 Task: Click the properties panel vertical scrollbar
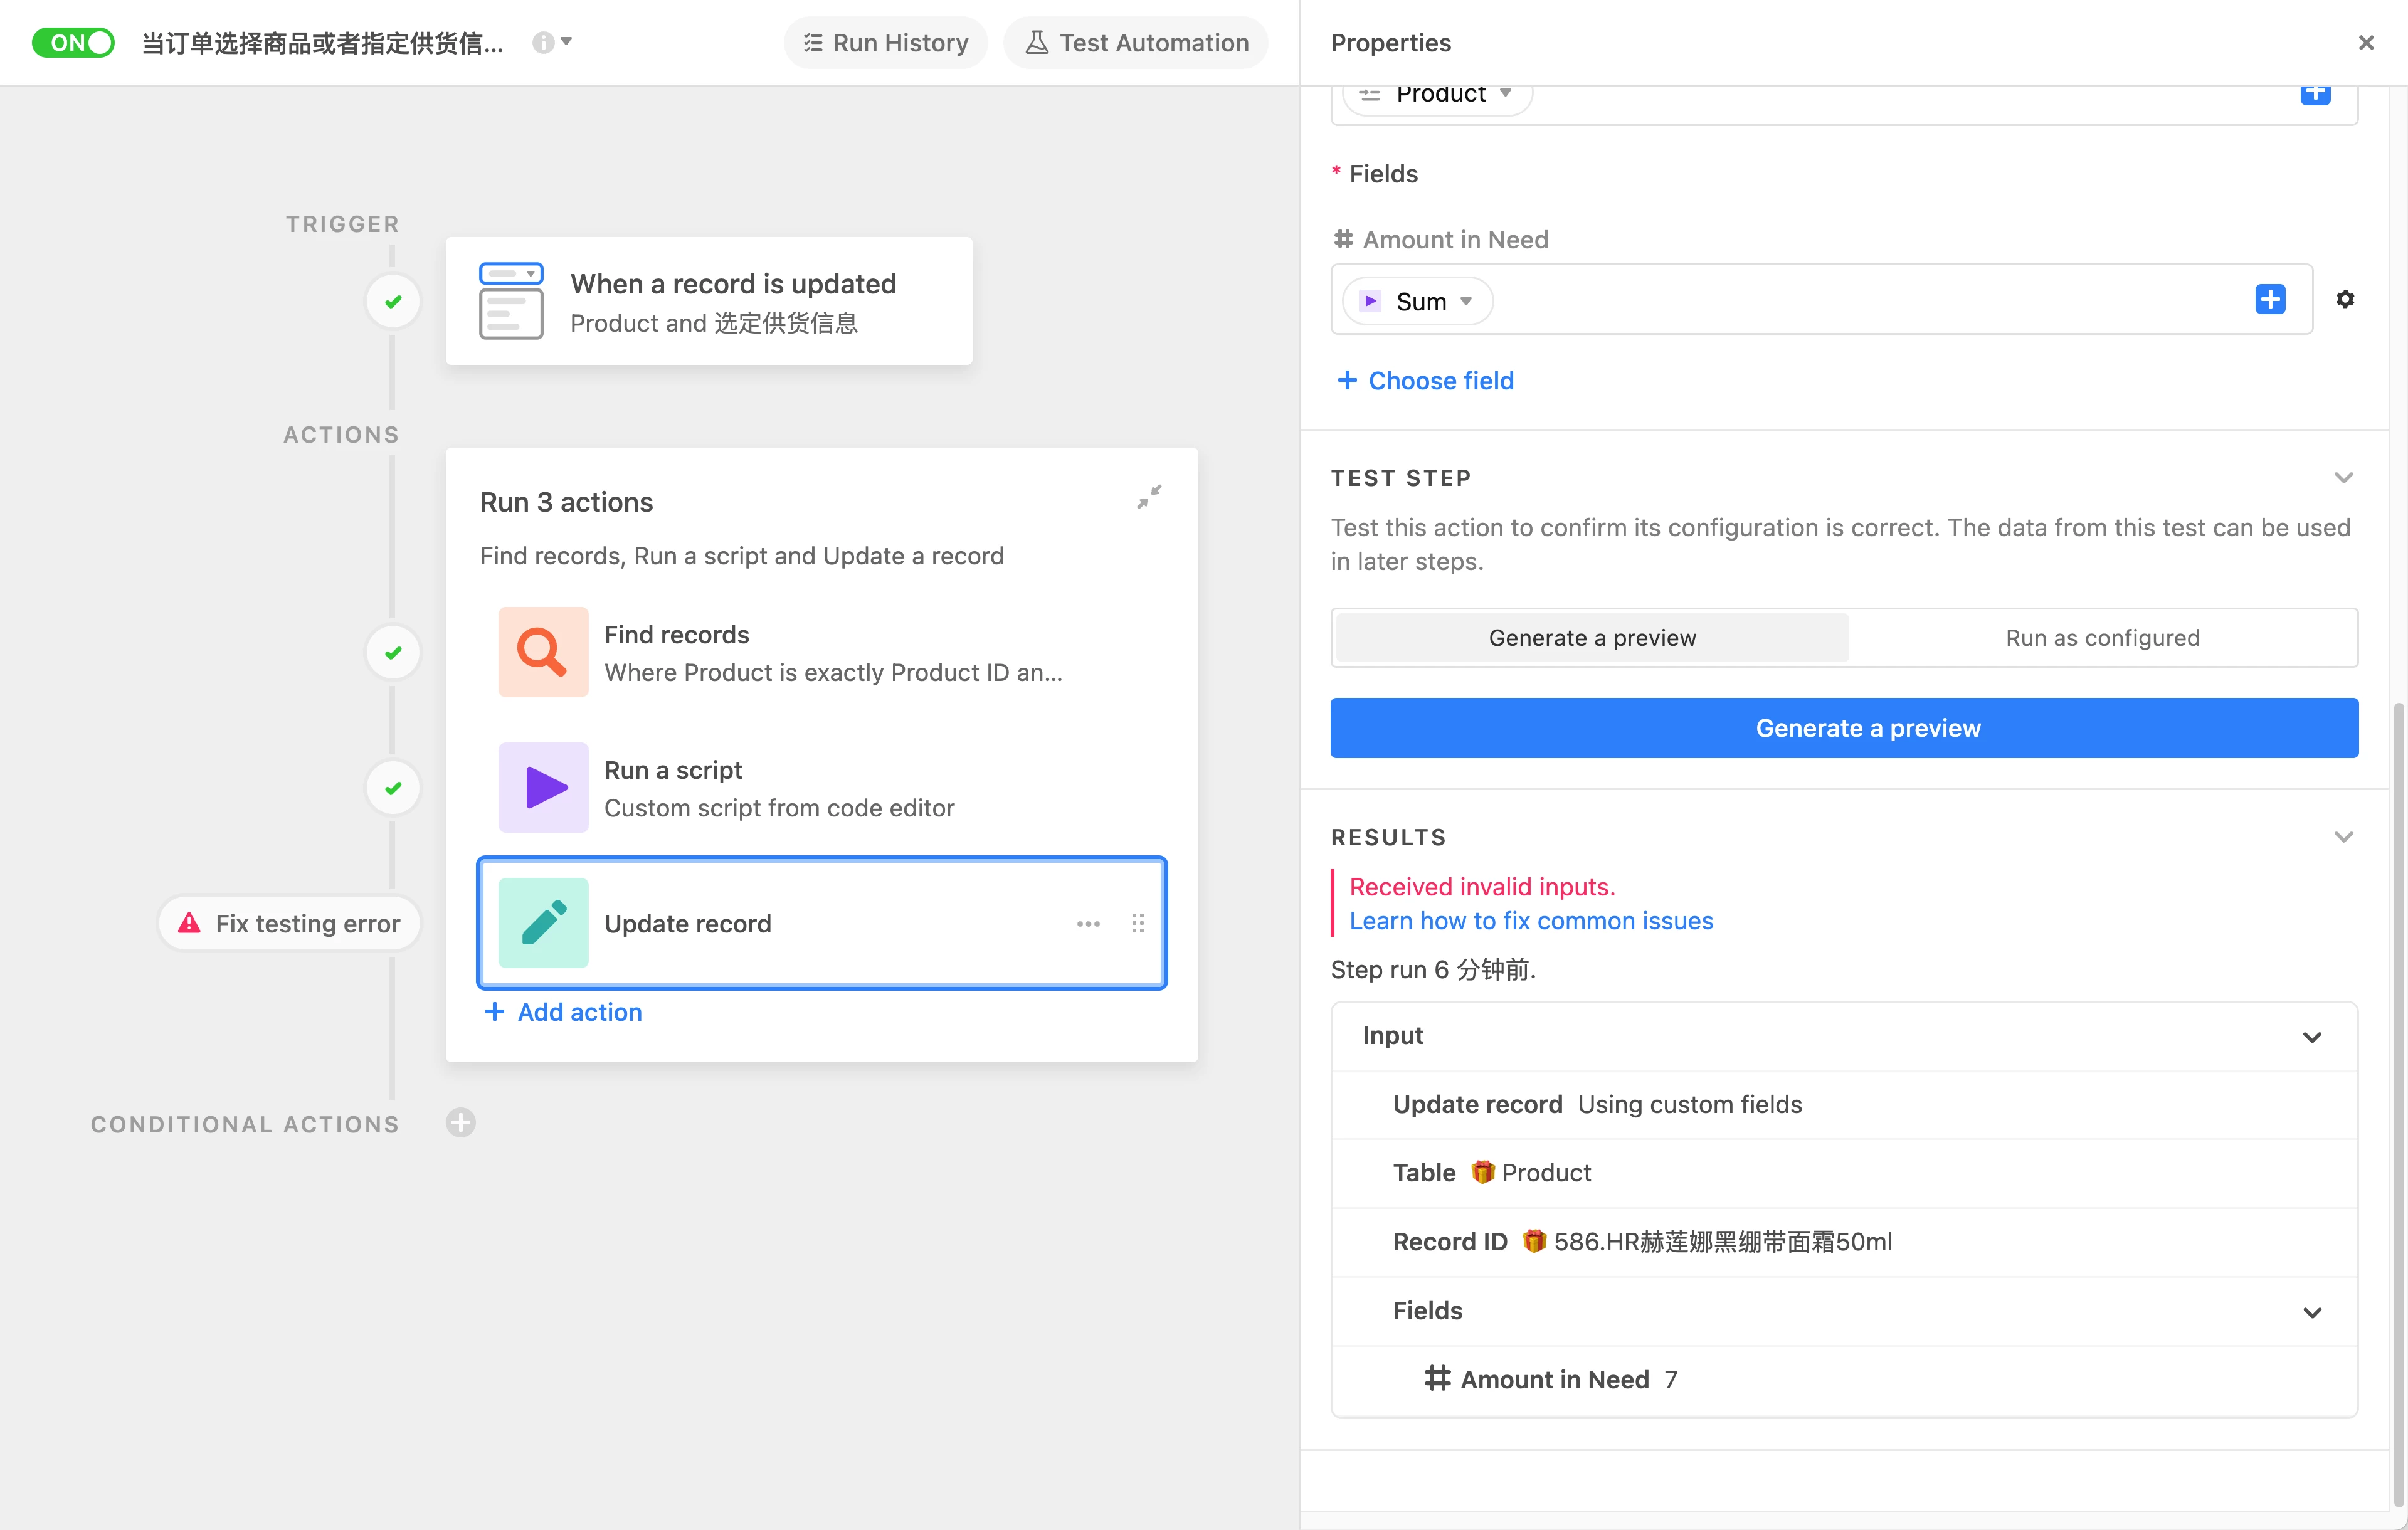(x=2397, y=1100)
